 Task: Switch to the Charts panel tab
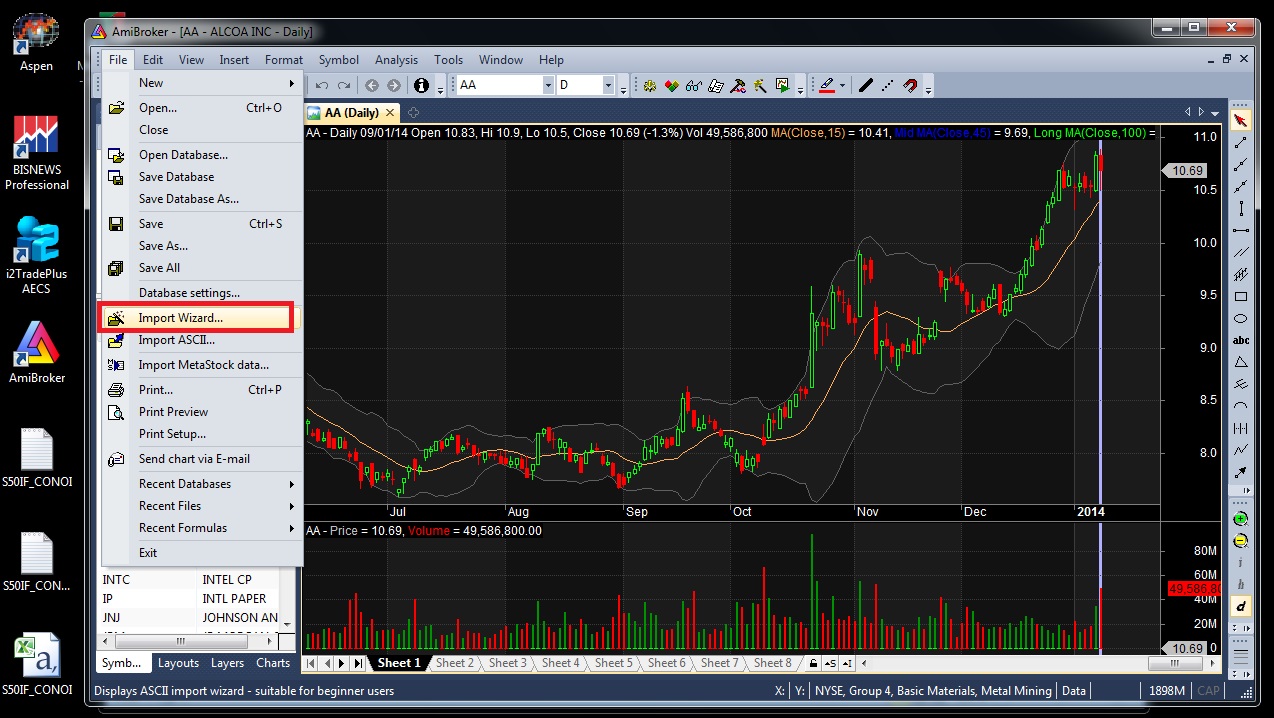273,663
